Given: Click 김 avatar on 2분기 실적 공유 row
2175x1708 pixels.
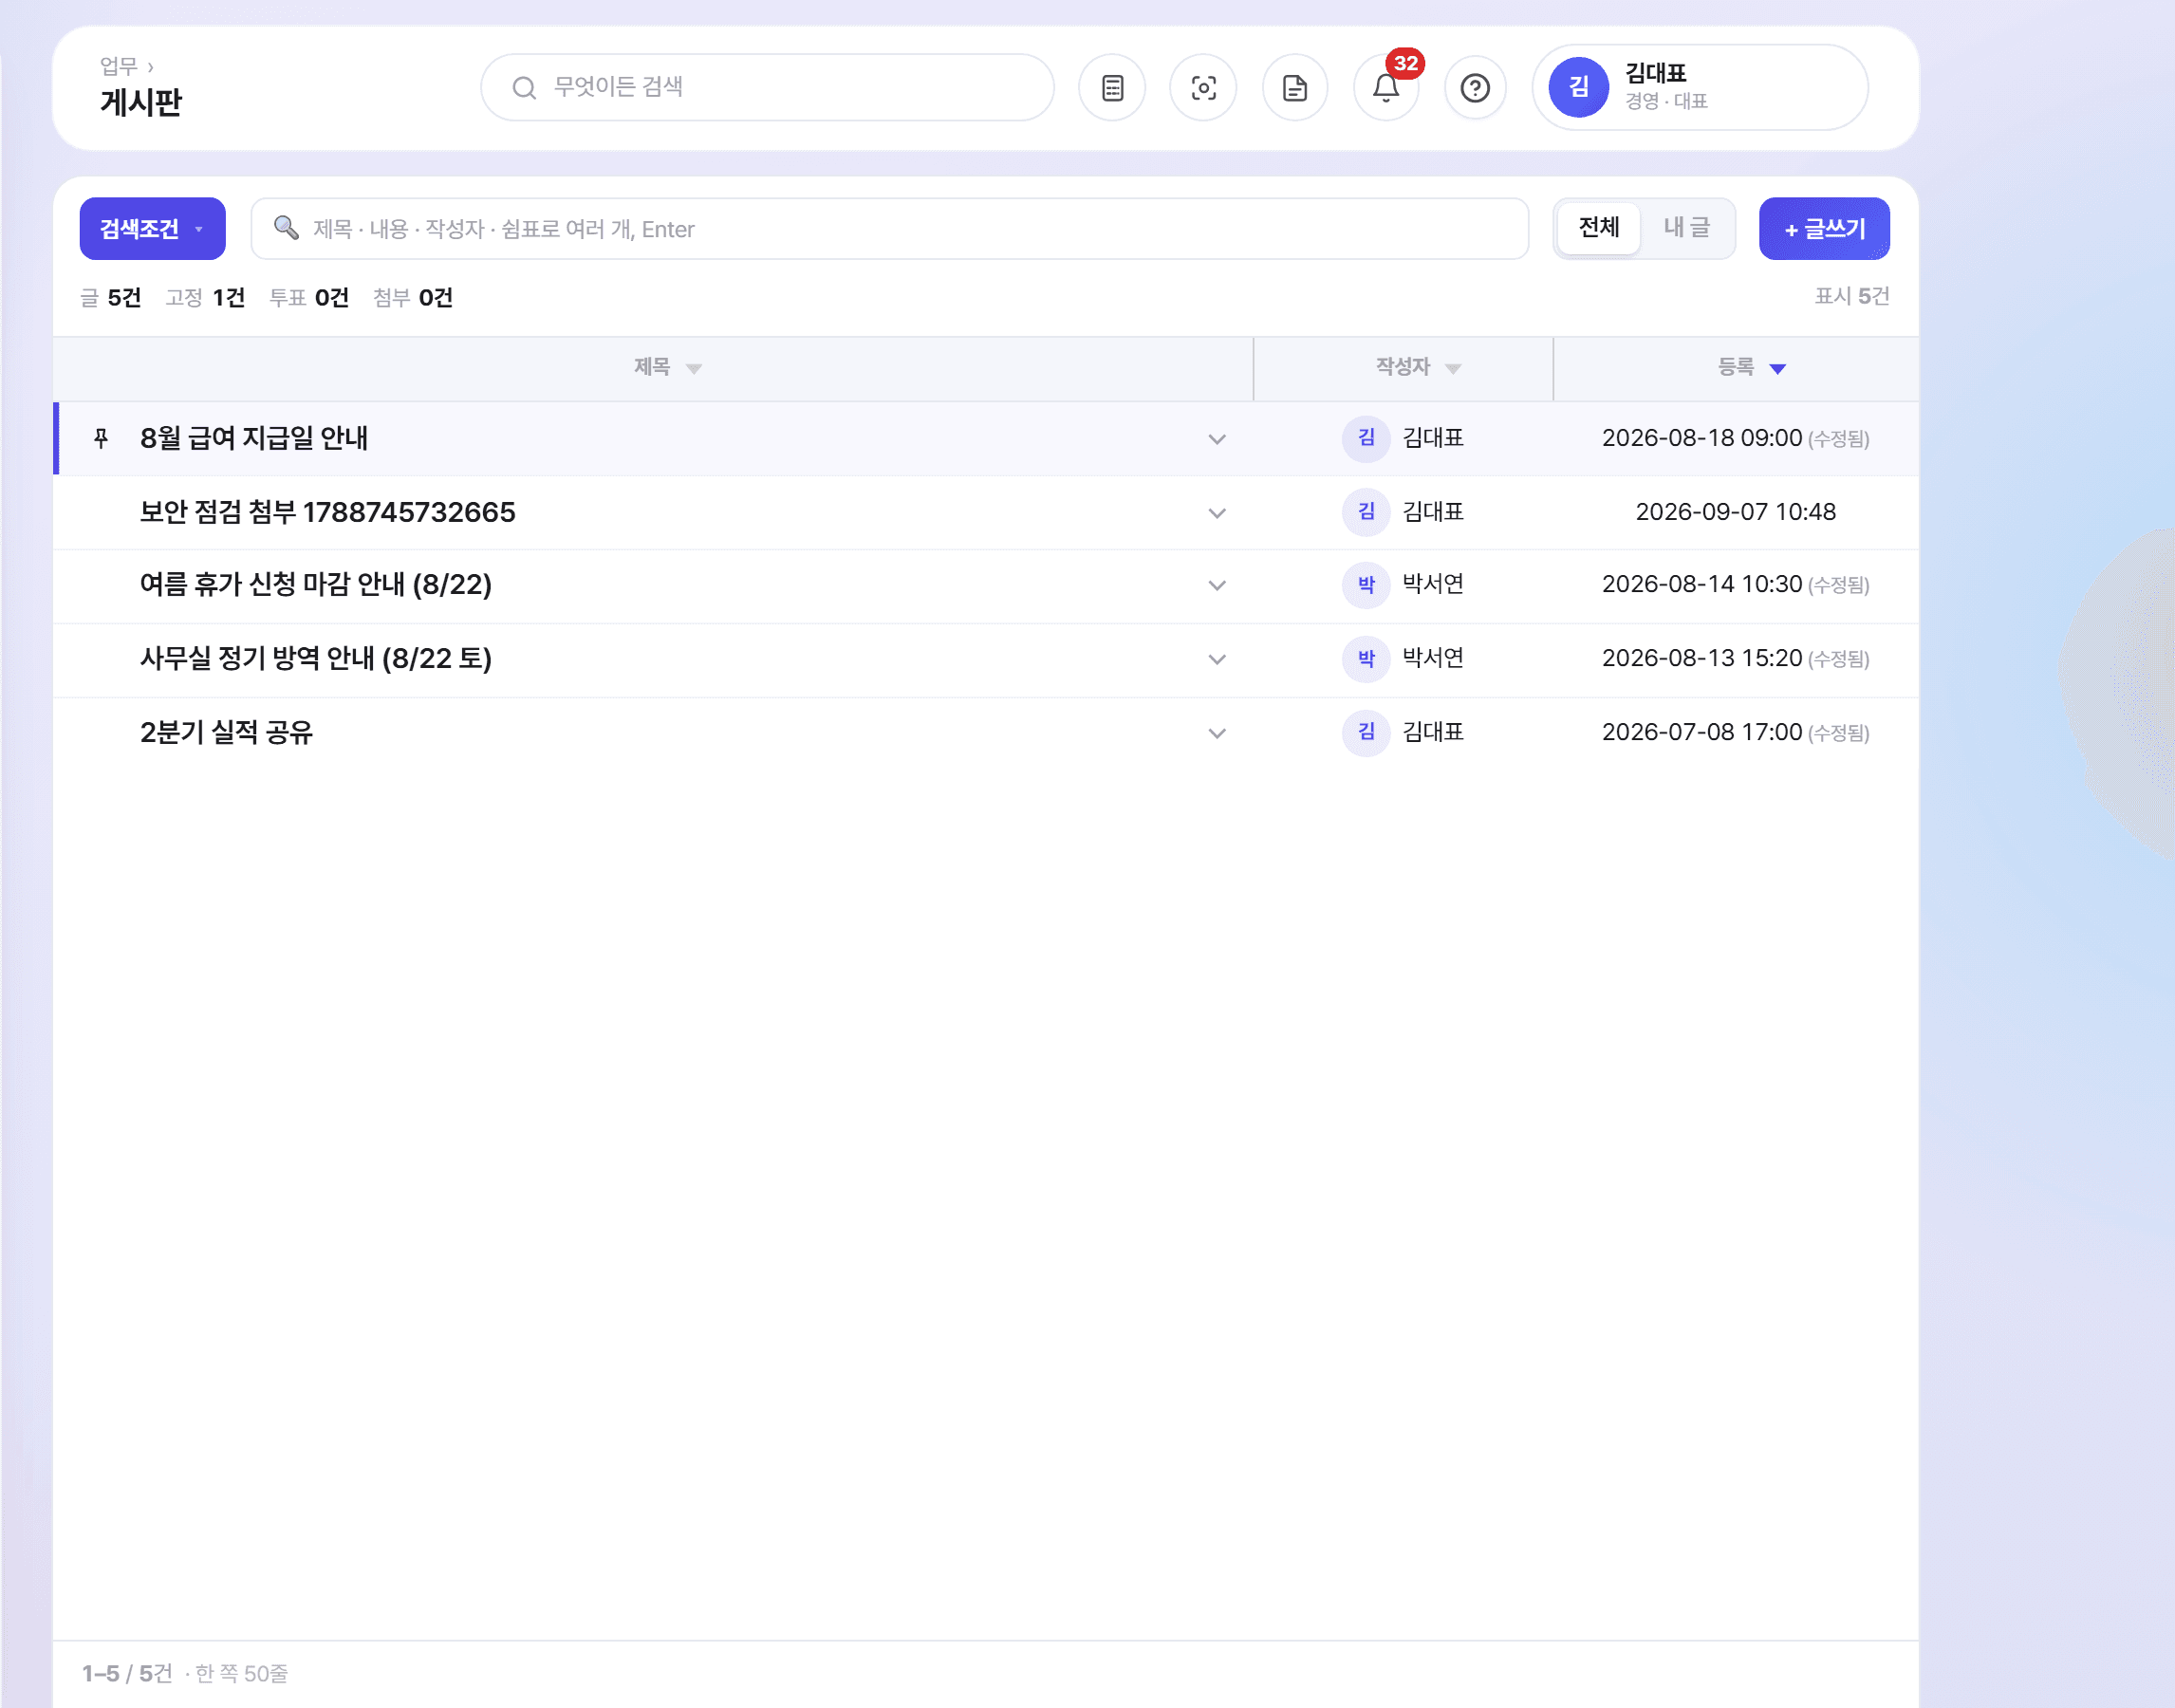Looking at the screenshot, I should click(x=1366, y=733).
